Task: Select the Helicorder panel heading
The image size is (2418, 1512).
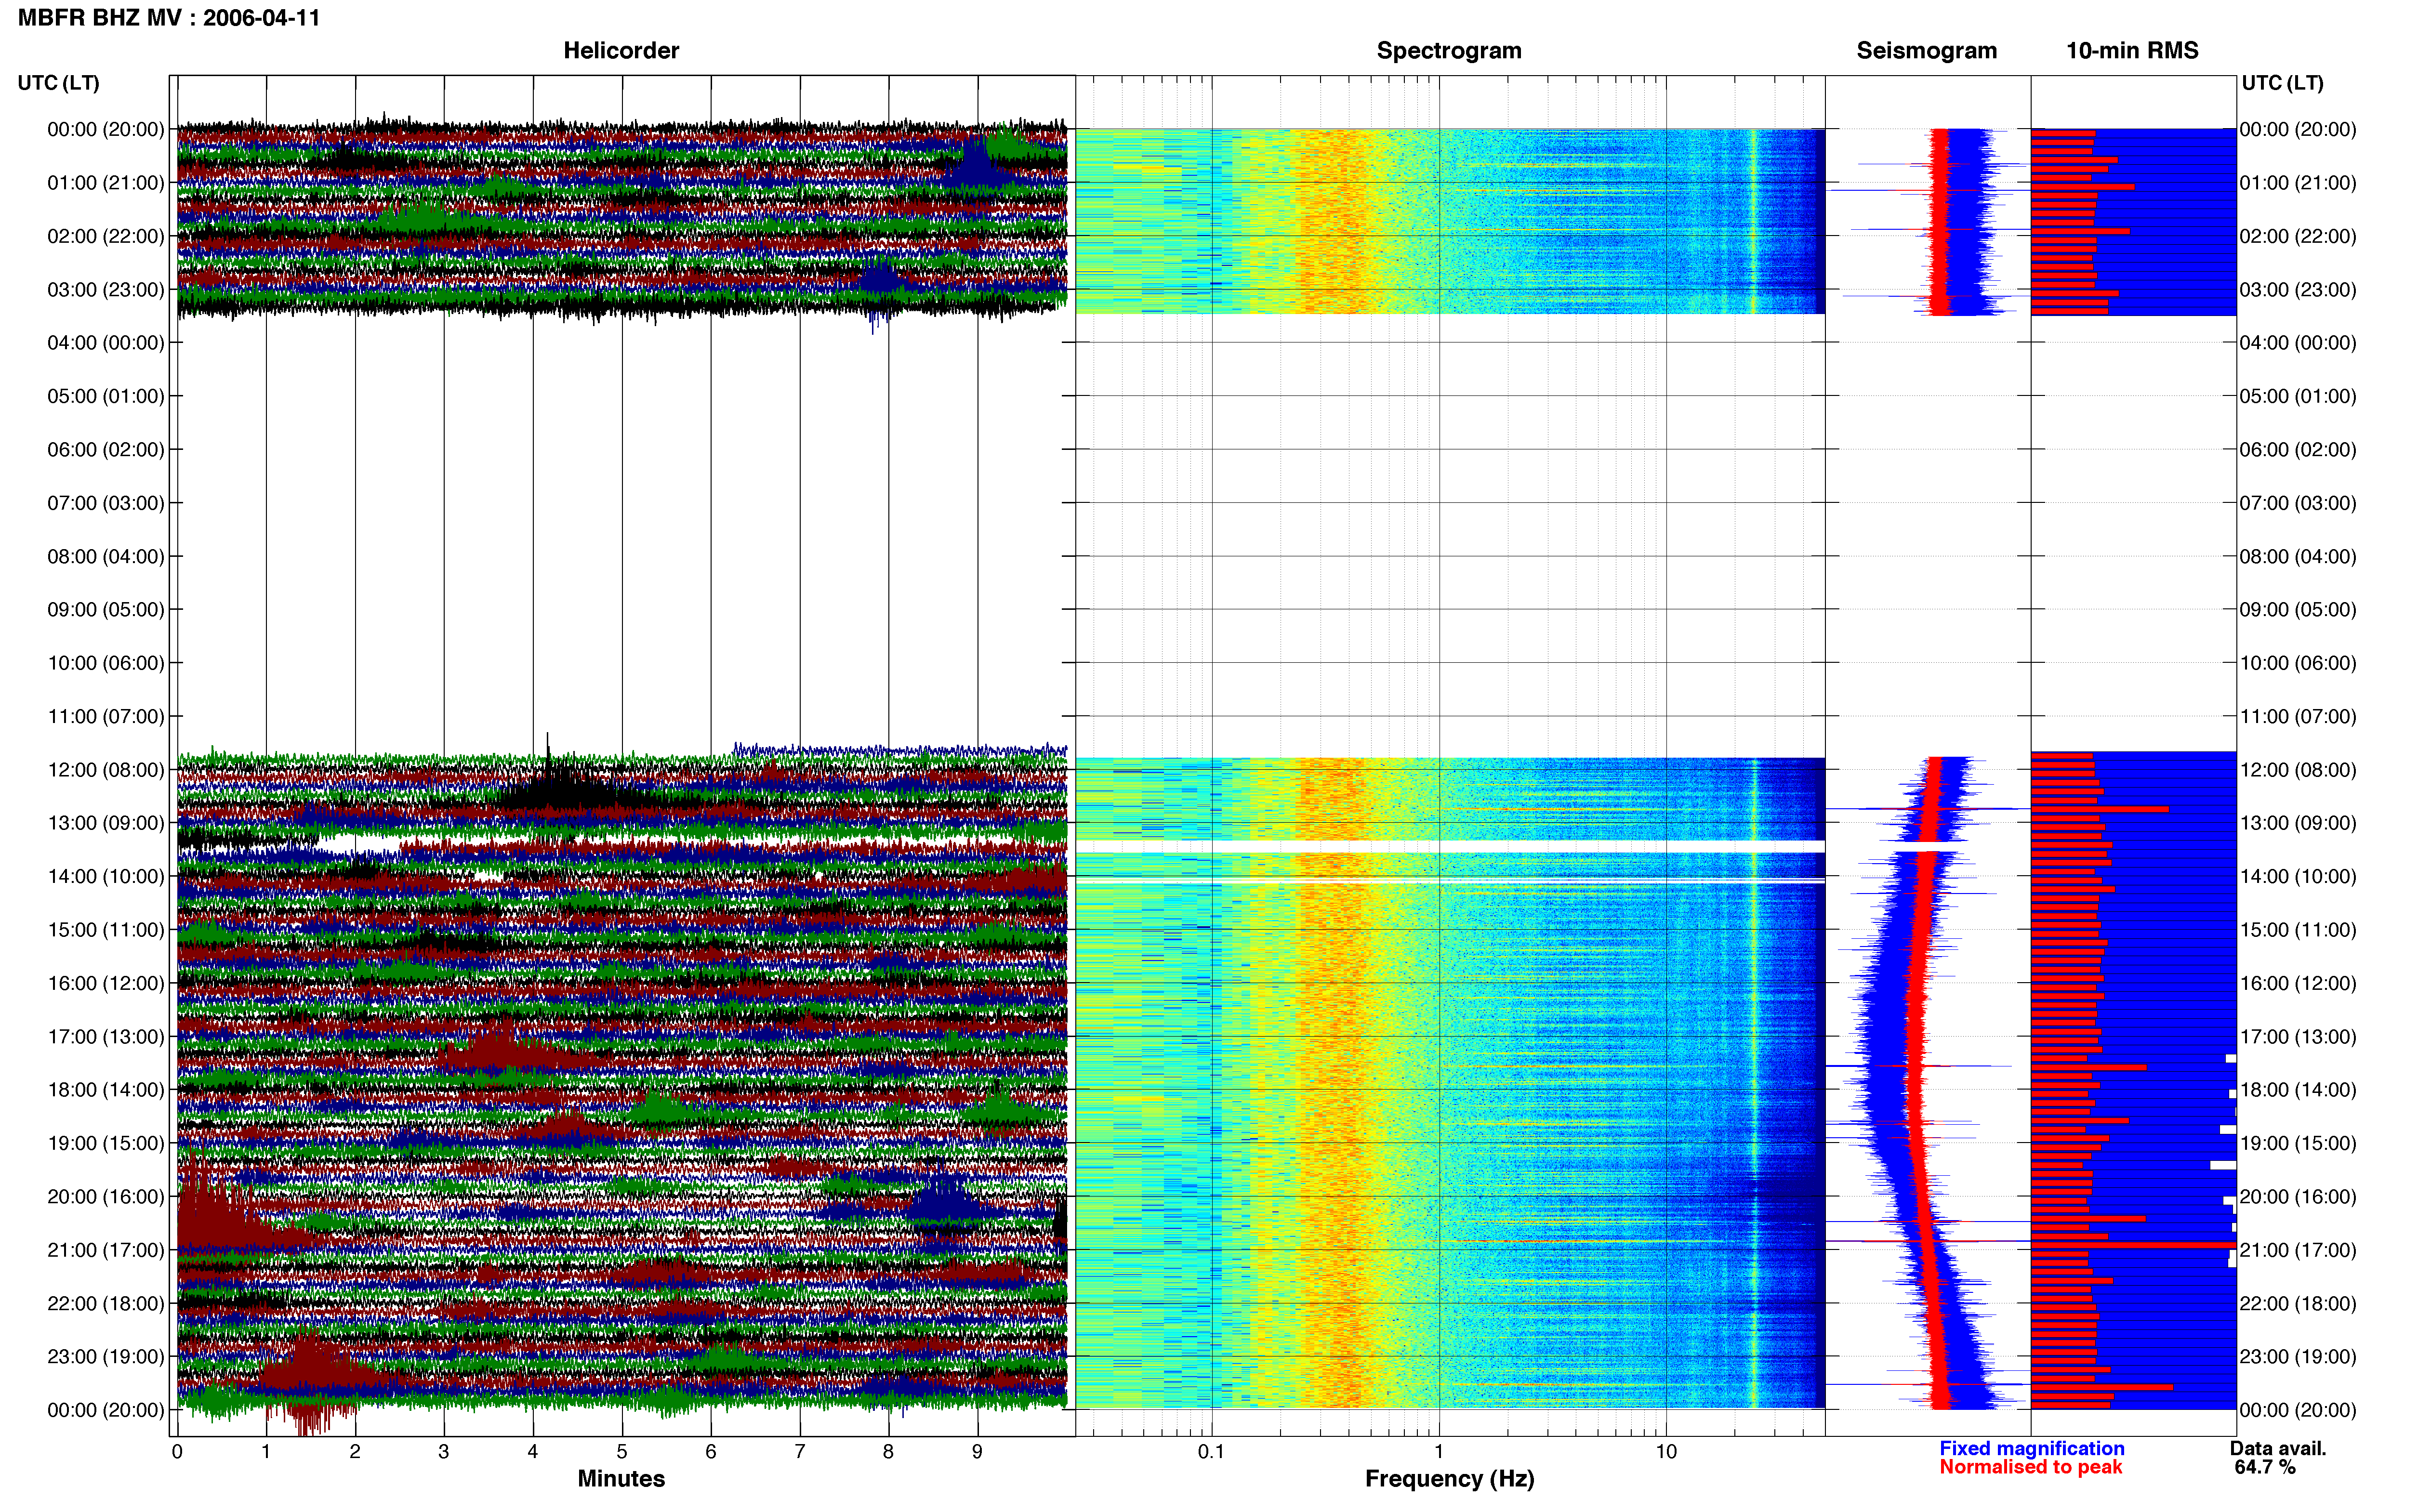Action: point(621,50)
